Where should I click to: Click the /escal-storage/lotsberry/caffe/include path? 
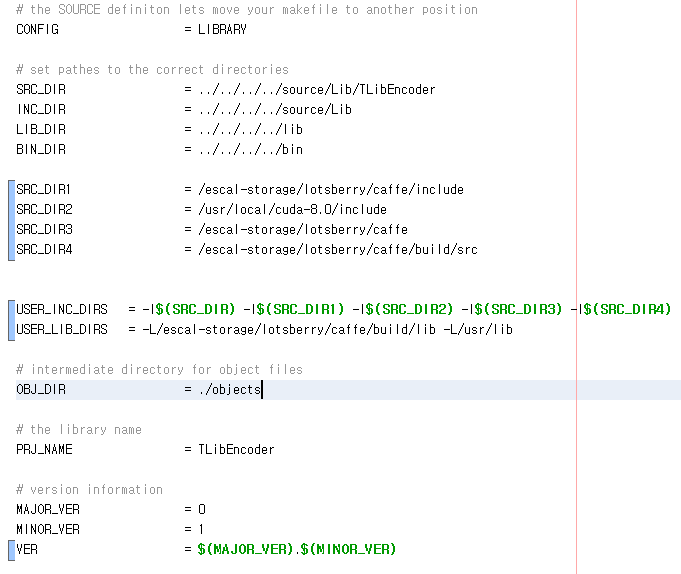pyautogui.click(x=331, y=189)
